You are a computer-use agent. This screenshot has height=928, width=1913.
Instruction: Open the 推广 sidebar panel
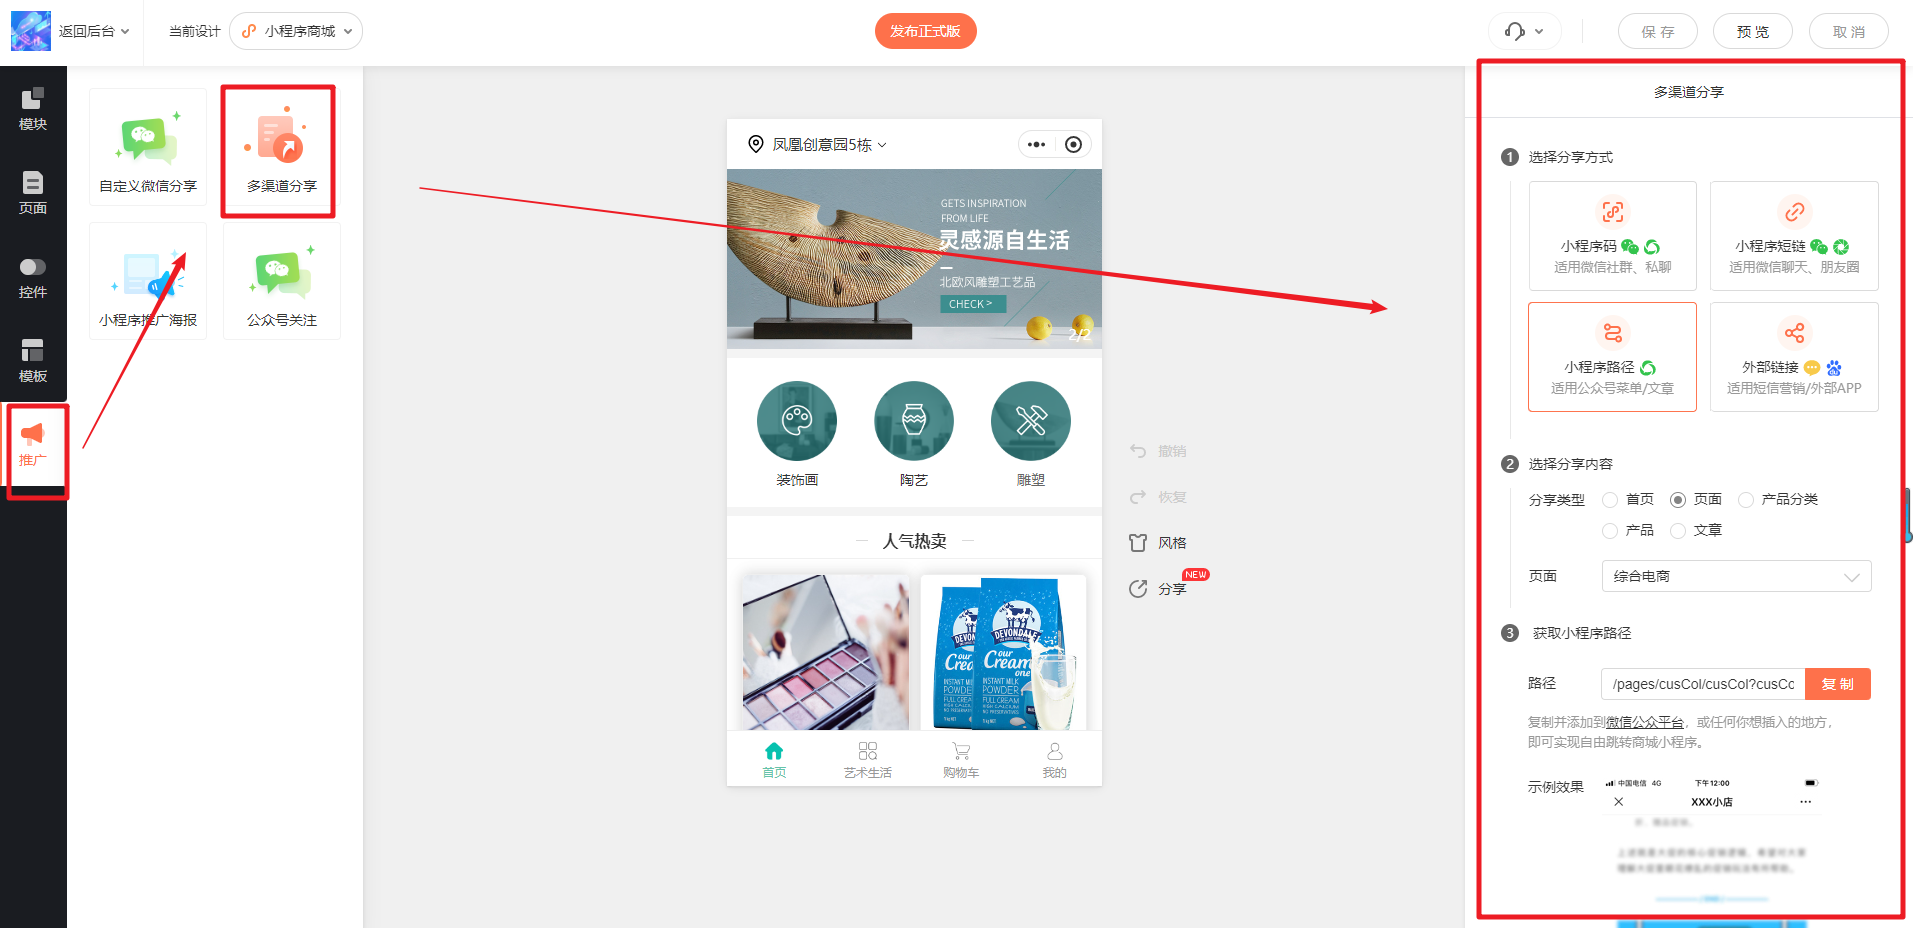(x=33, y=445)
